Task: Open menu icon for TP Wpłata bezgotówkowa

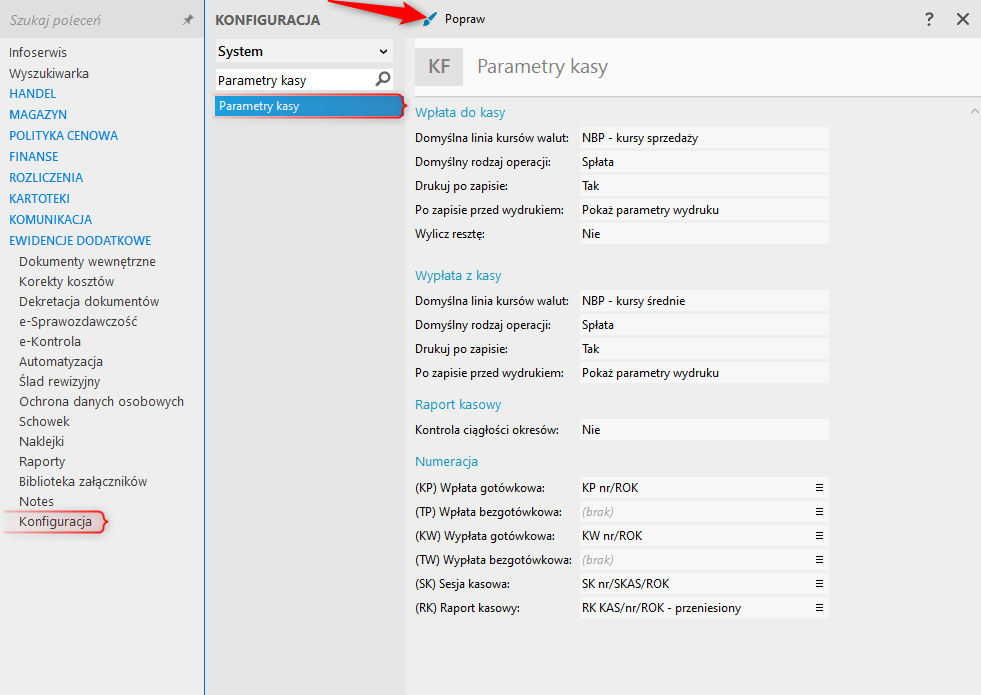Action: pos(819,512)
